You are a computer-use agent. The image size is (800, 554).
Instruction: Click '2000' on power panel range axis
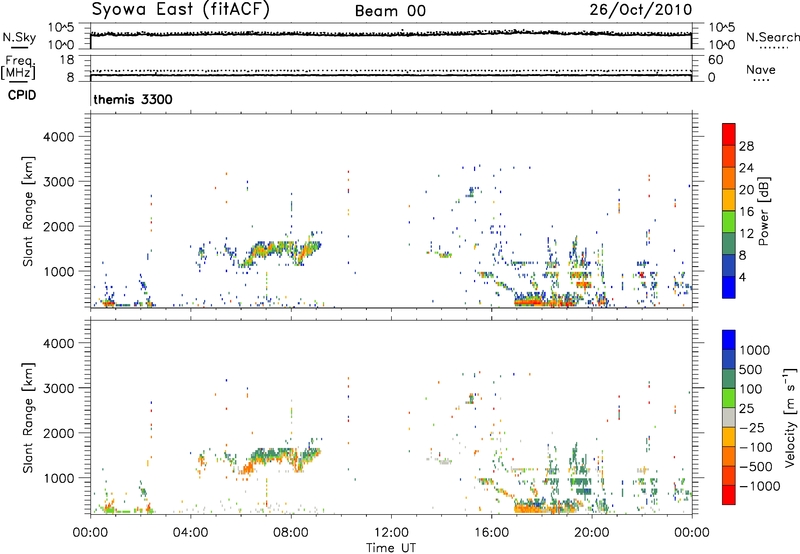(59, 226)
